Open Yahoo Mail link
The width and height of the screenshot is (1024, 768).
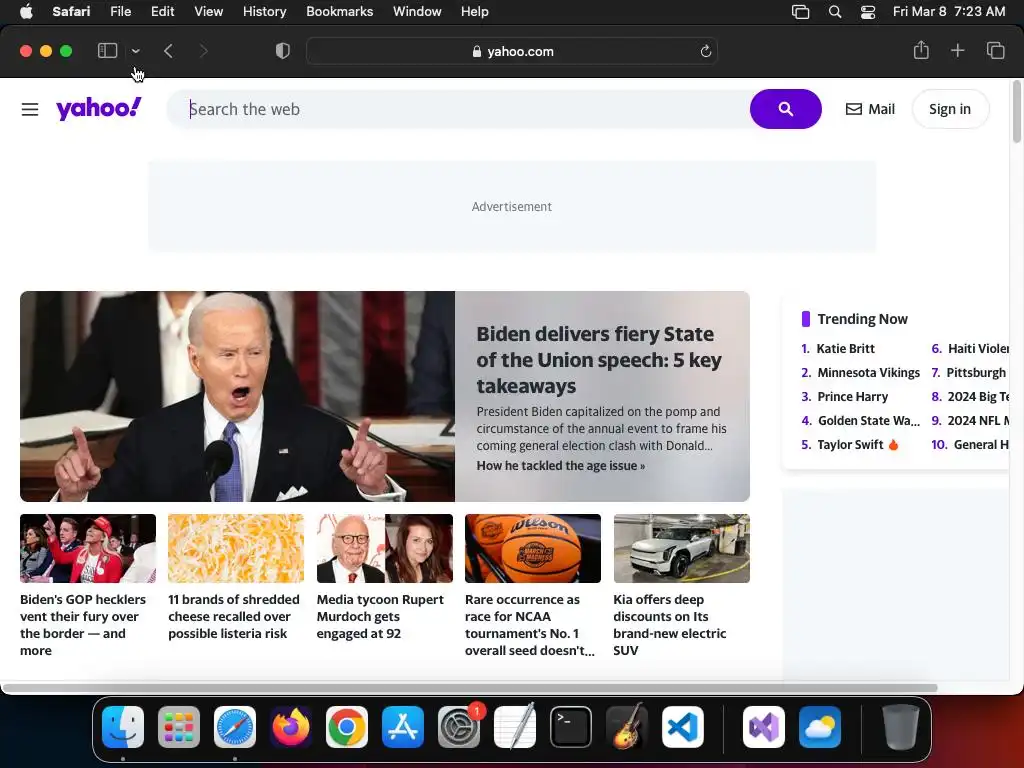(870, 109)
